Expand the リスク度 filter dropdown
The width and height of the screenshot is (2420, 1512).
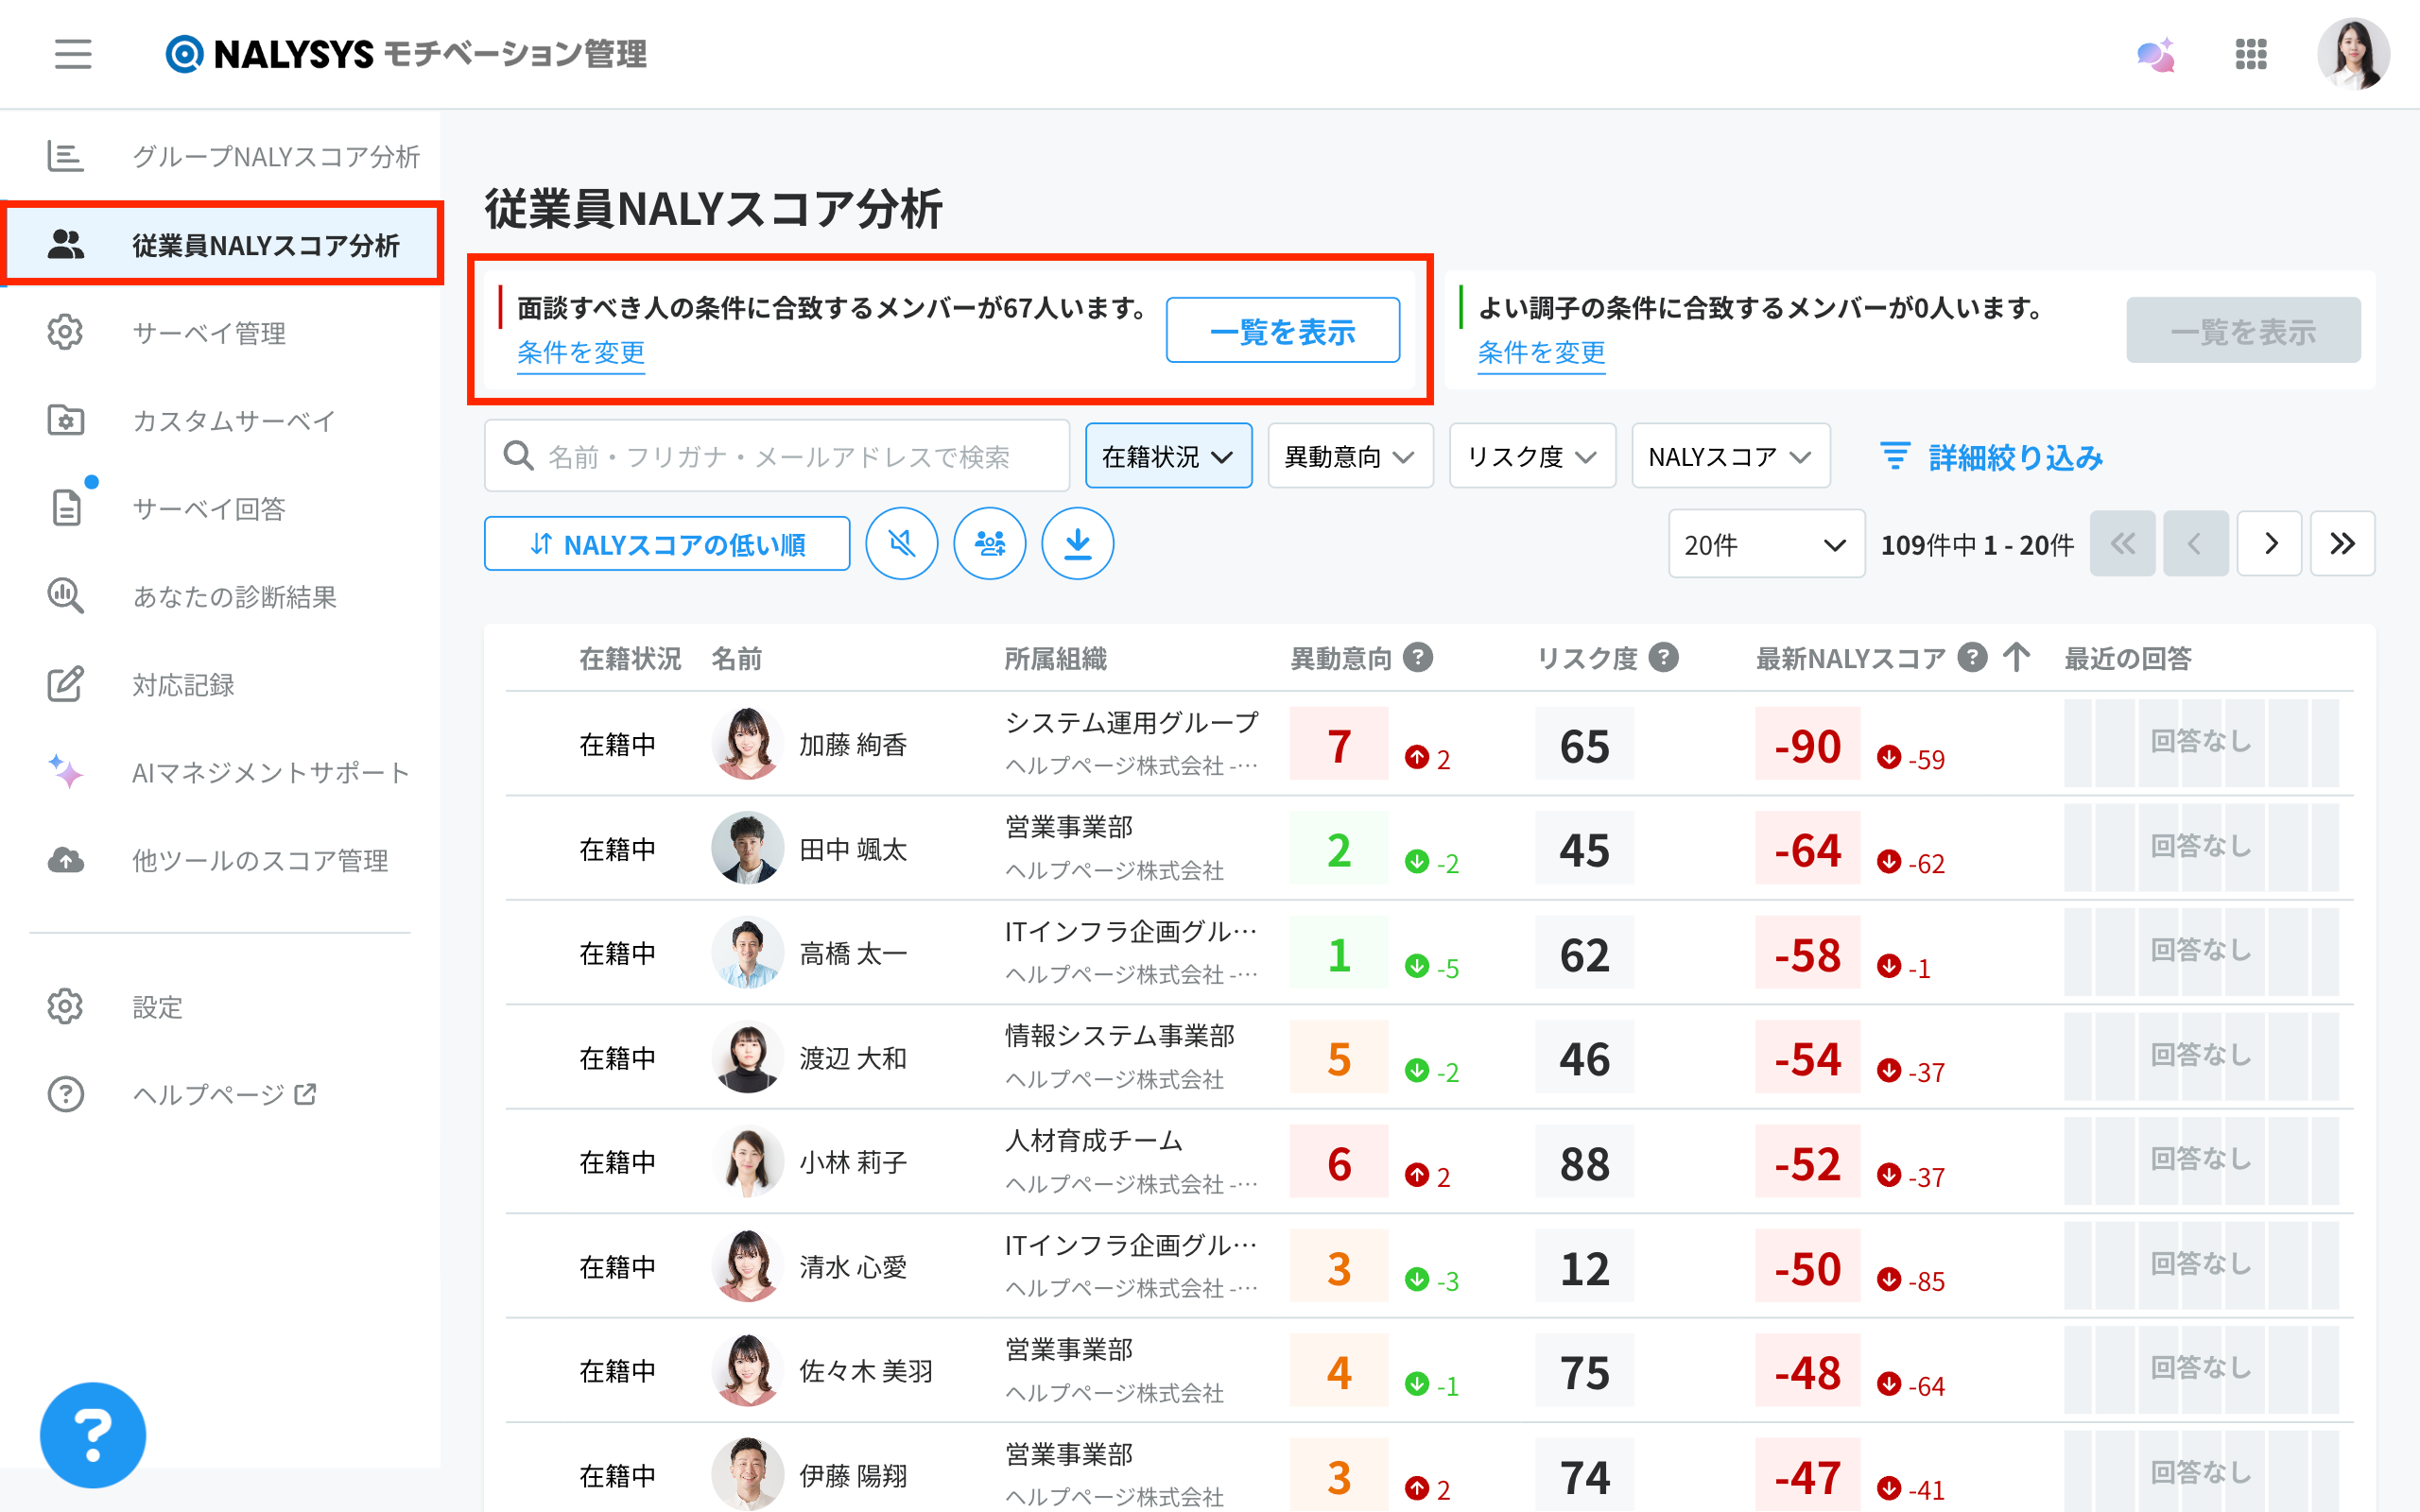pyautogui.click(x=1531, y=456)
